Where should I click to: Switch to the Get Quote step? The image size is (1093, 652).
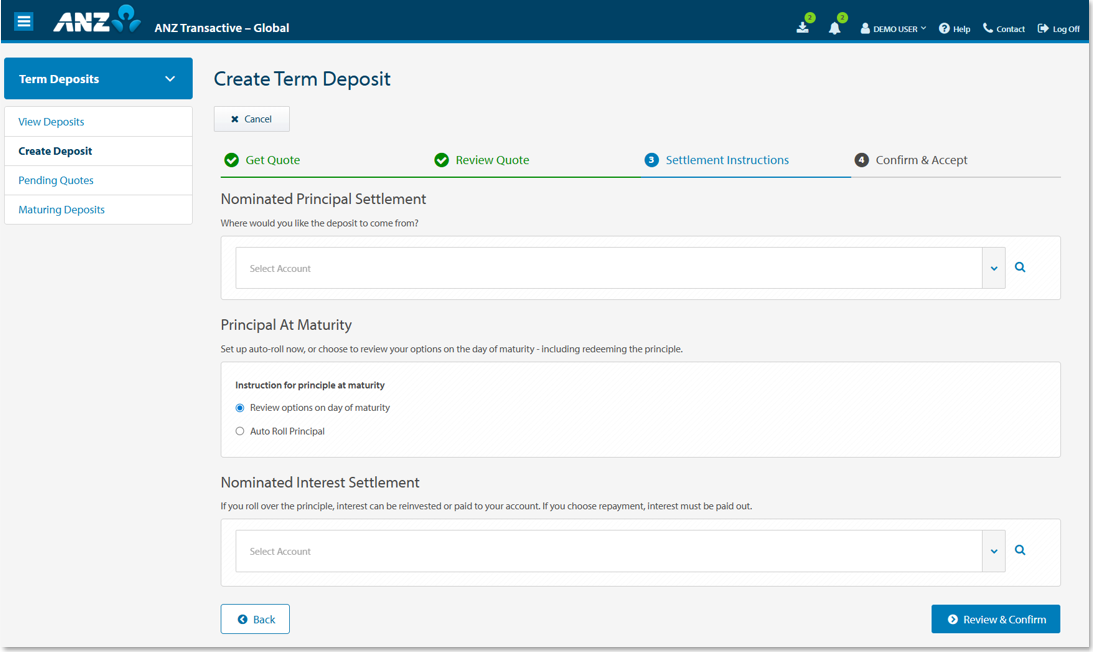coord(261,159)
